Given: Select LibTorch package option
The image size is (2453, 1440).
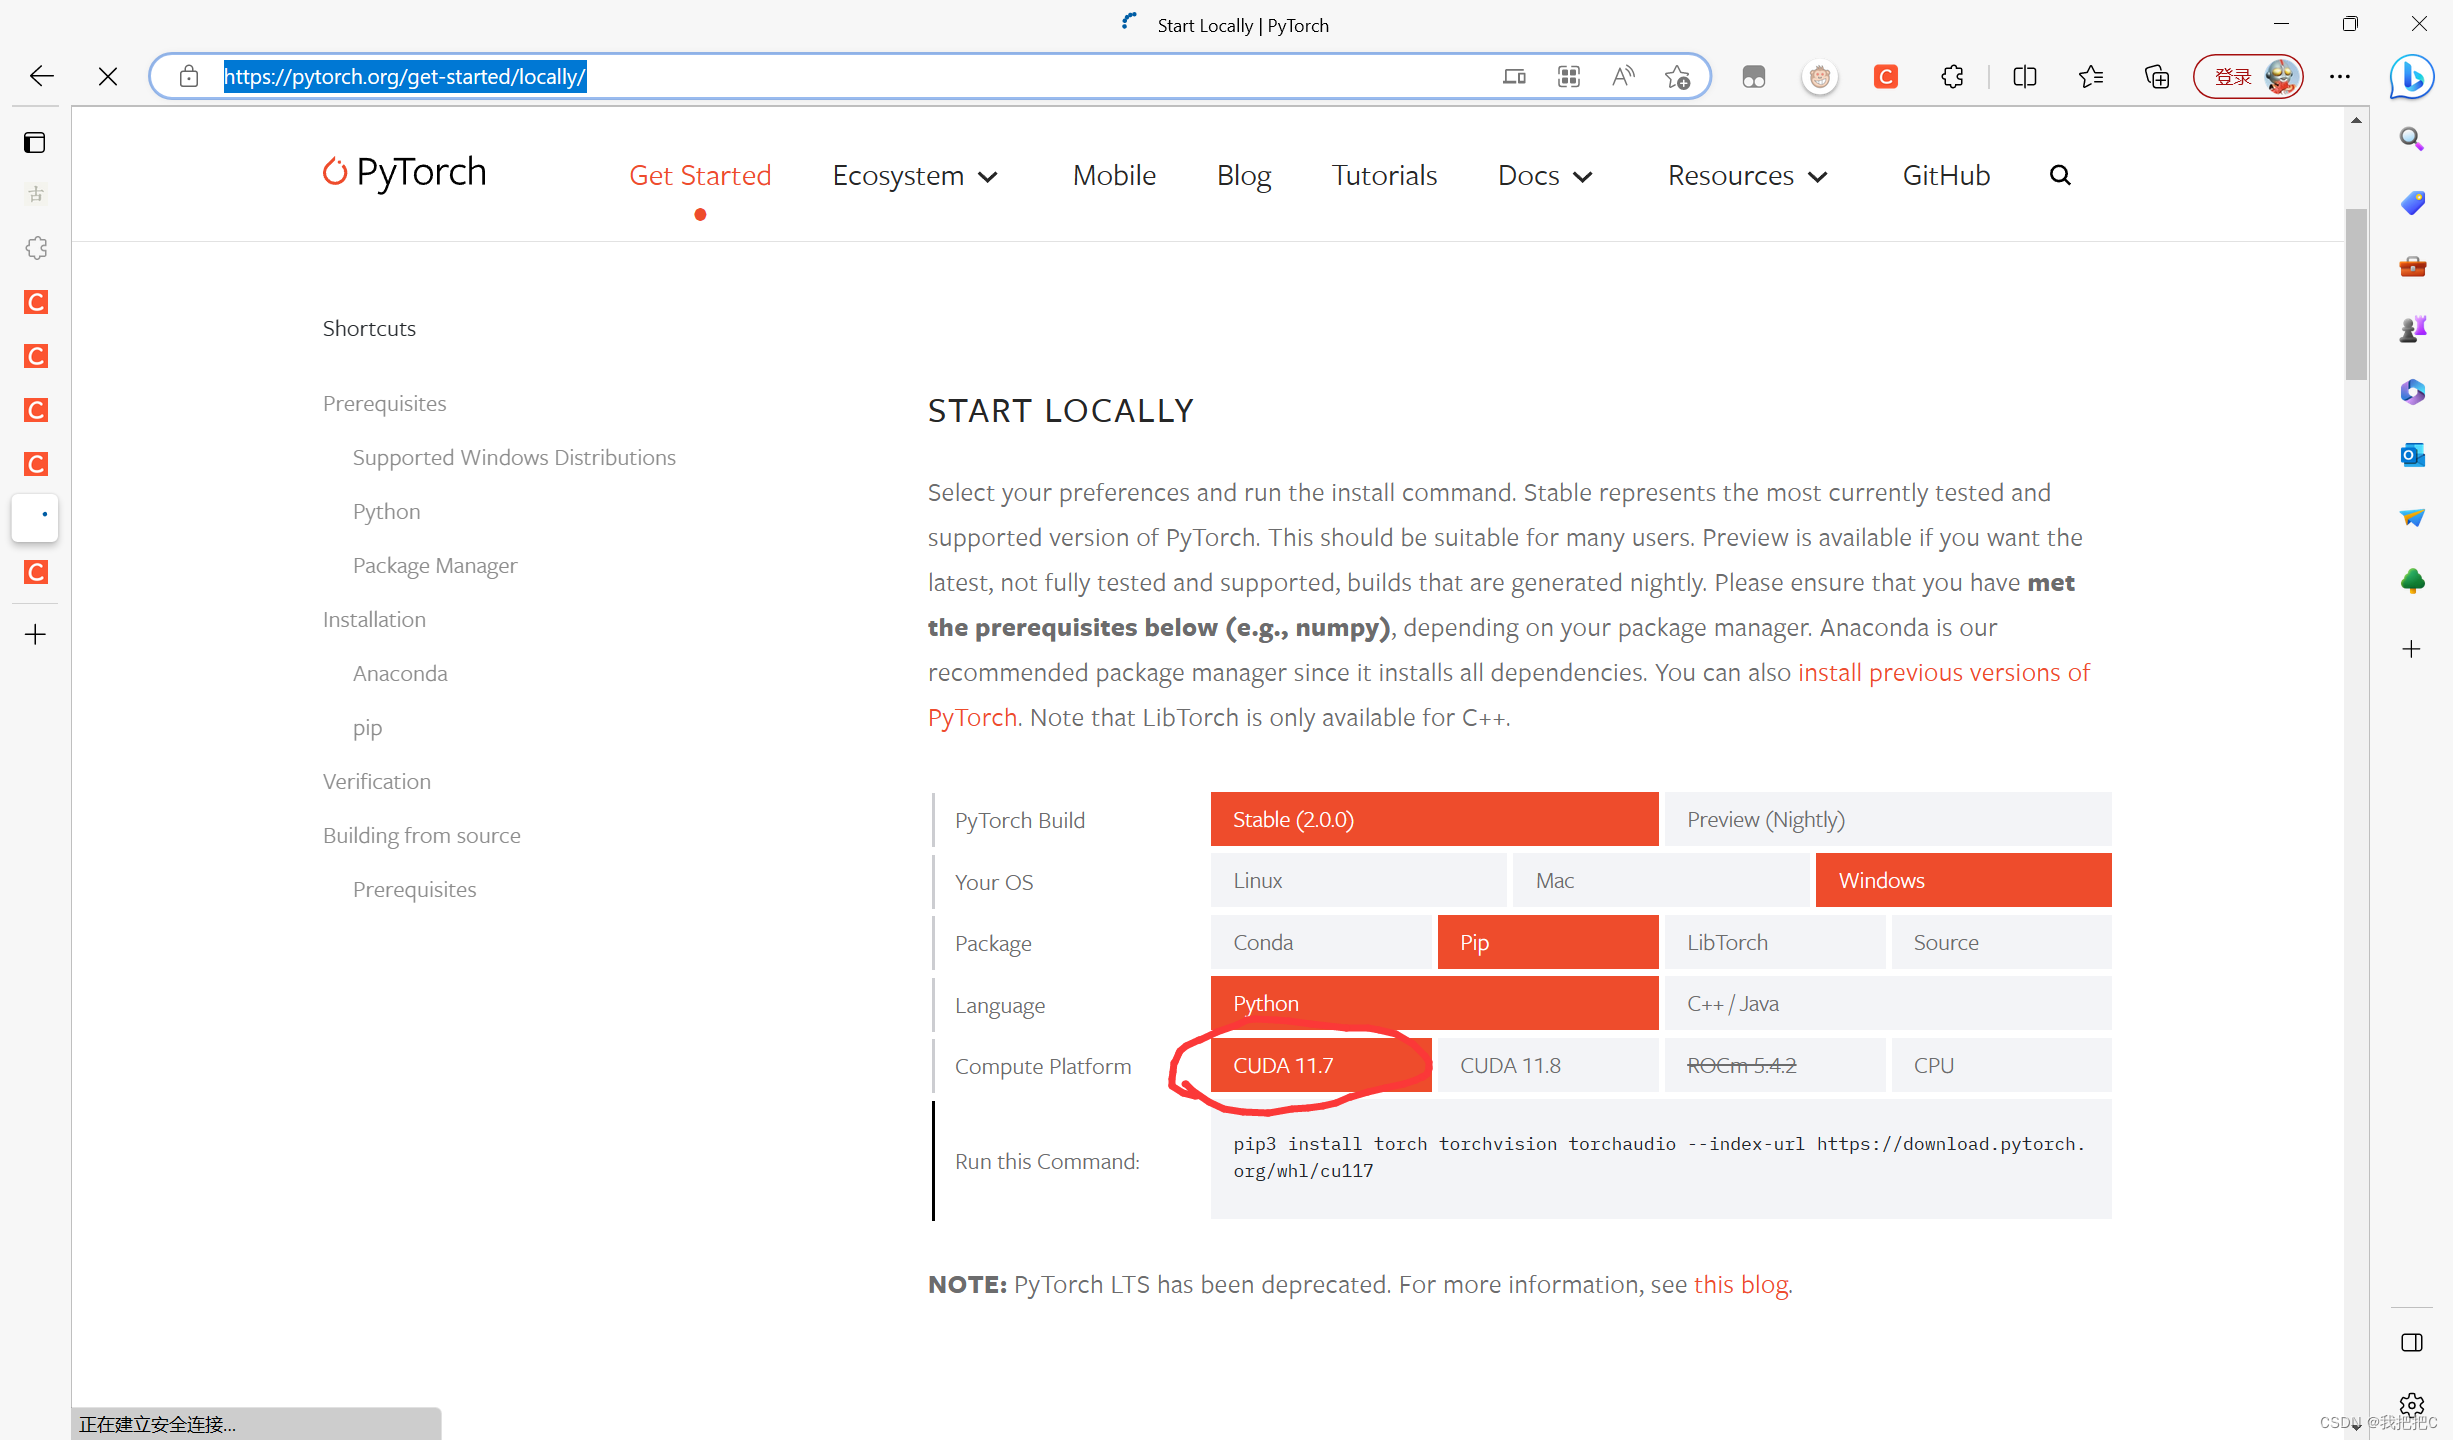Looking at the screenshot, I should coord(1774,942).
